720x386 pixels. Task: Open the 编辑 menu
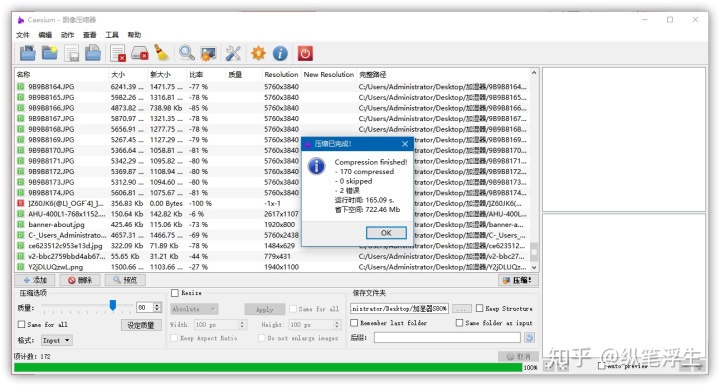pyautogui.click(x=45, y=35)
